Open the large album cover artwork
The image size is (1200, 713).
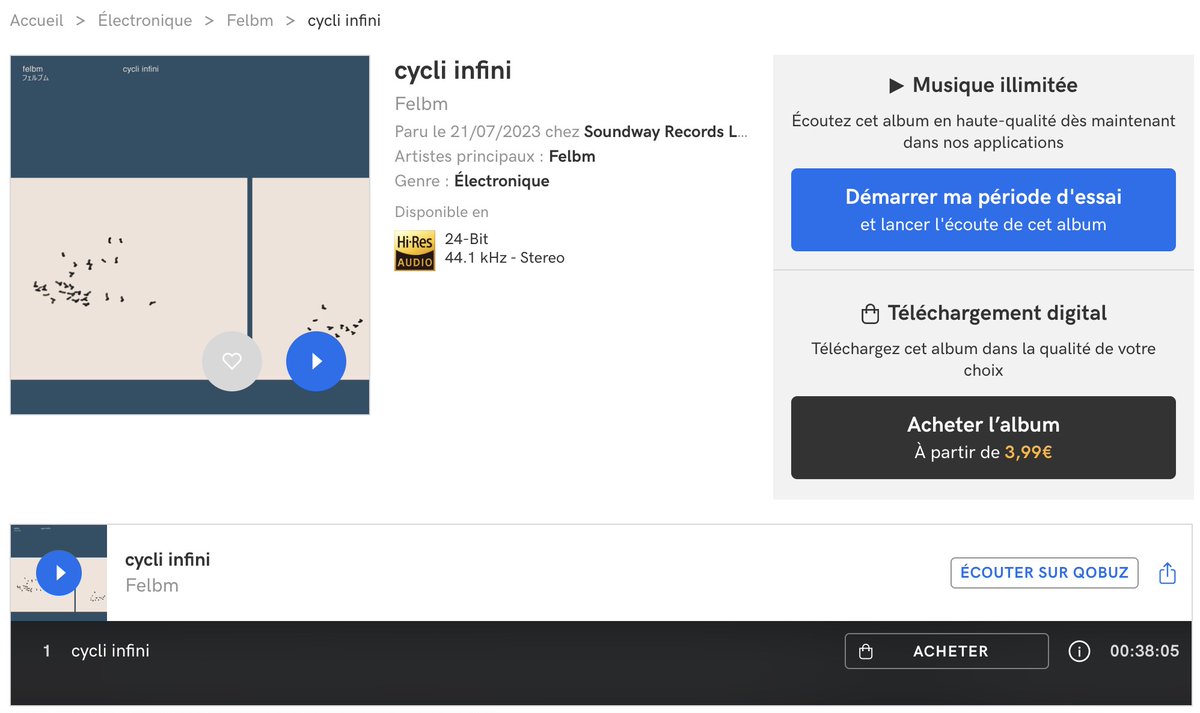pyautogui.click(x=190, y=235)
